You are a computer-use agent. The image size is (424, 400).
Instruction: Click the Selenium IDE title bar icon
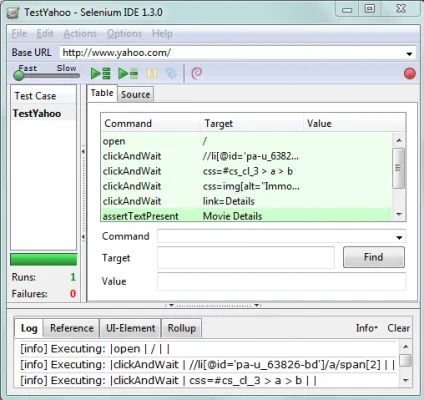pos(13,13)
